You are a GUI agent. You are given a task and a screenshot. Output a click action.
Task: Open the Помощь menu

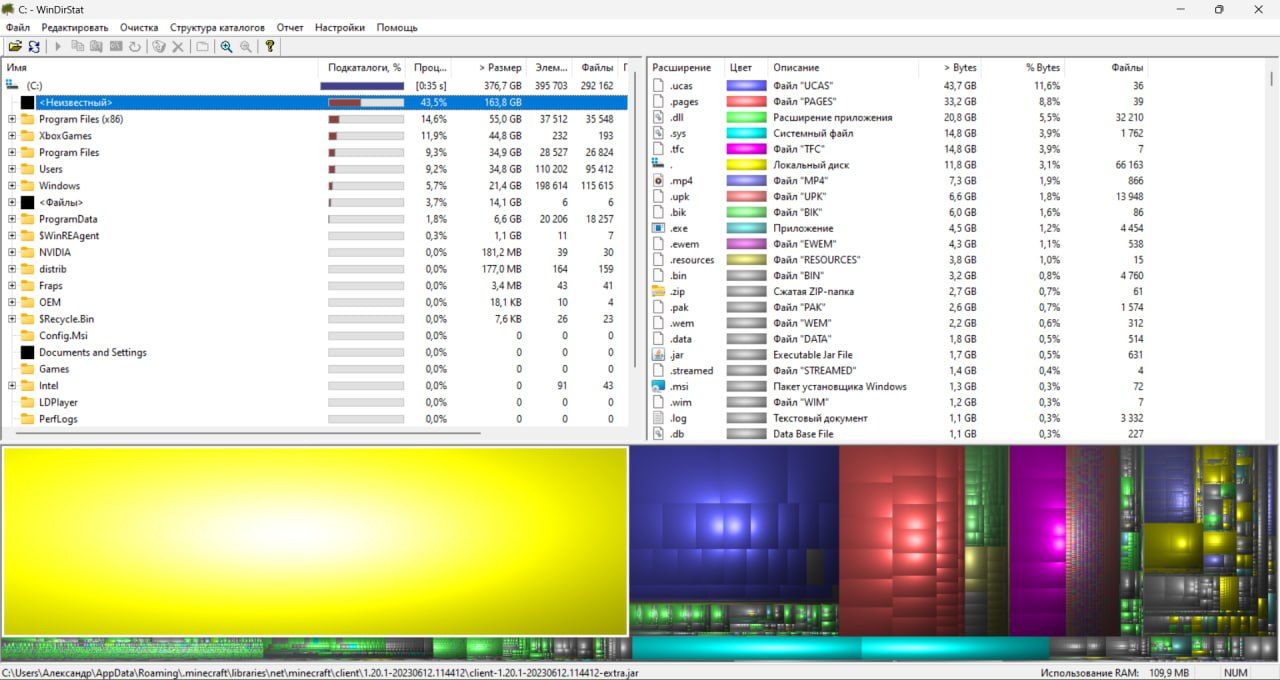tap(397, 27)
